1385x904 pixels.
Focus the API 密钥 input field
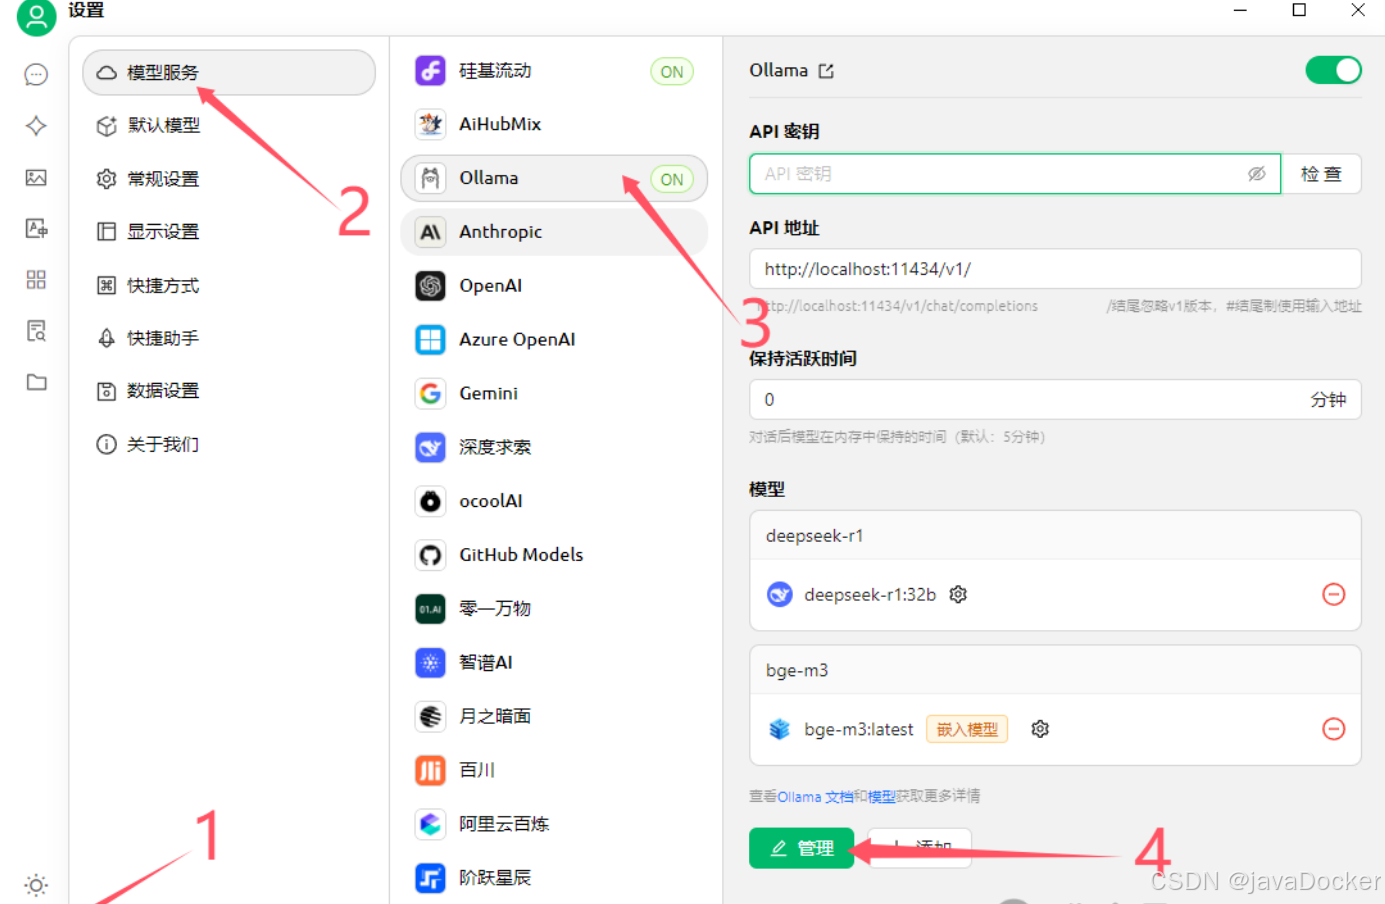point(1015,174)
